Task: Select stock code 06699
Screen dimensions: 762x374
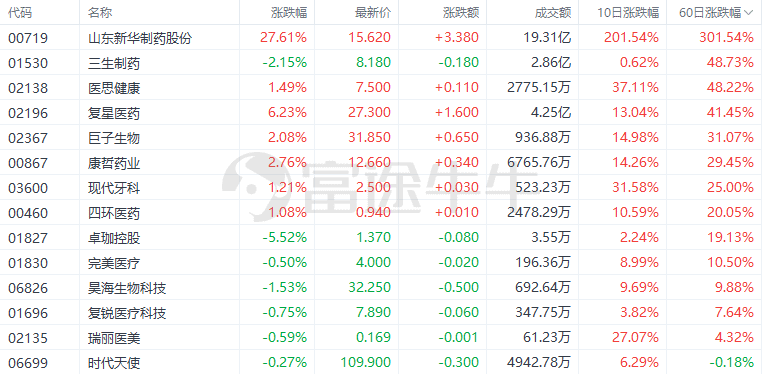Action: (x=28, y=362)
